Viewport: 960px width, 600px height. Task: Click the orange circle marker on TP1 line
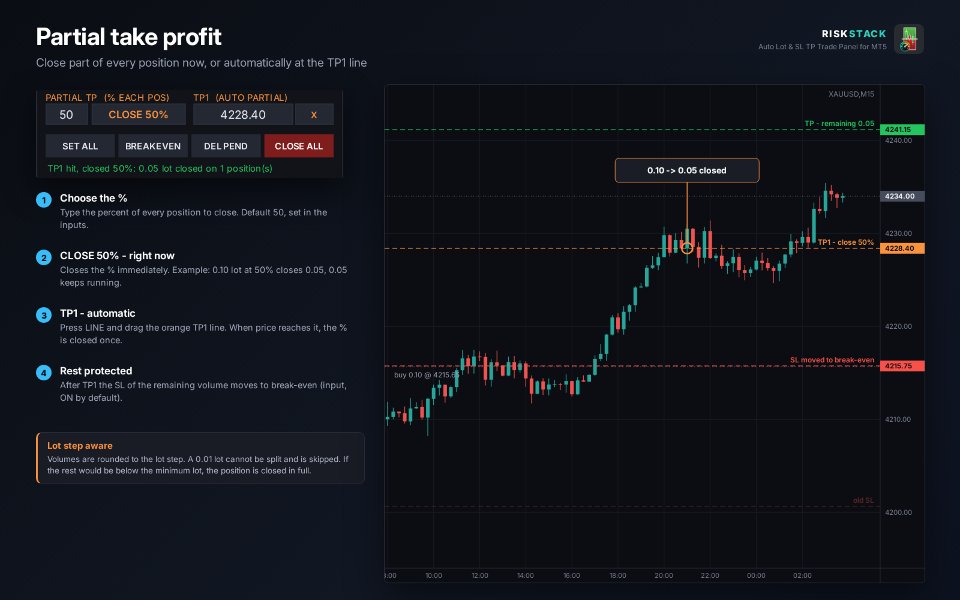(687, 248)
